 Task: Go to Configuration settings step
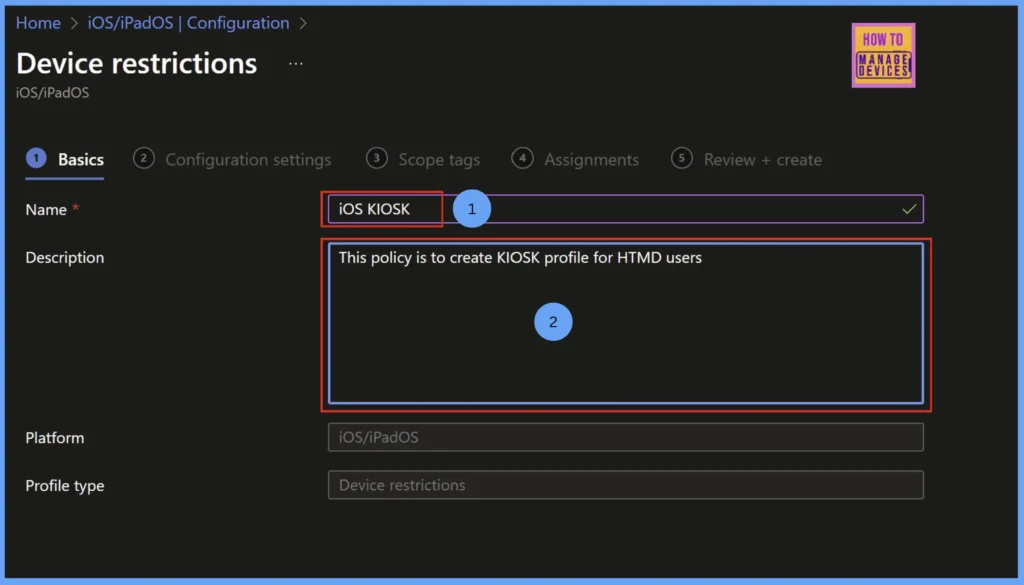[x=232, y=159]
